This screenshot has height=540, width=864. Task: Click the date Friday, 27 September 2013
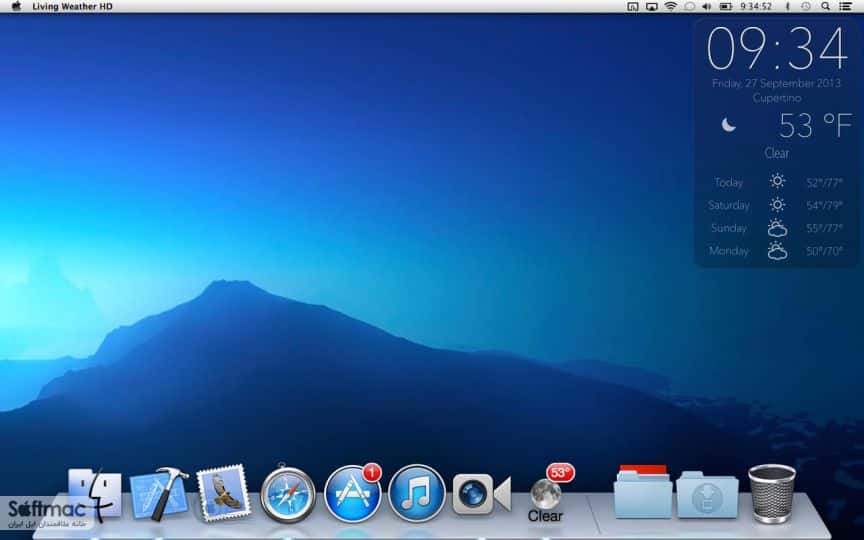pos(776,83)
